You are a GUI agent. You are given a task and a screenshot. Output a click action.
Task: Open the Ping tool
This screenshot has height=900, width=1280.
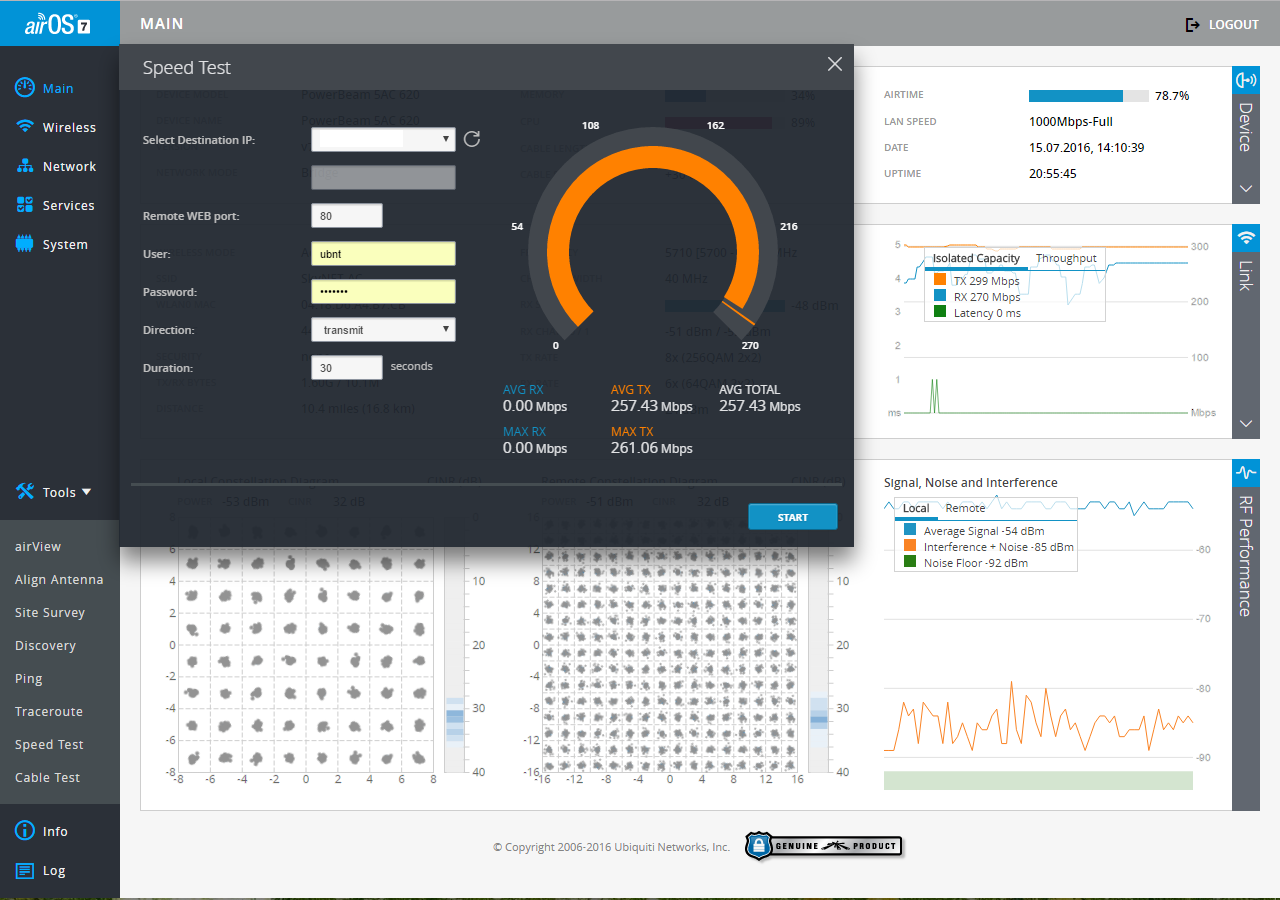29,679
